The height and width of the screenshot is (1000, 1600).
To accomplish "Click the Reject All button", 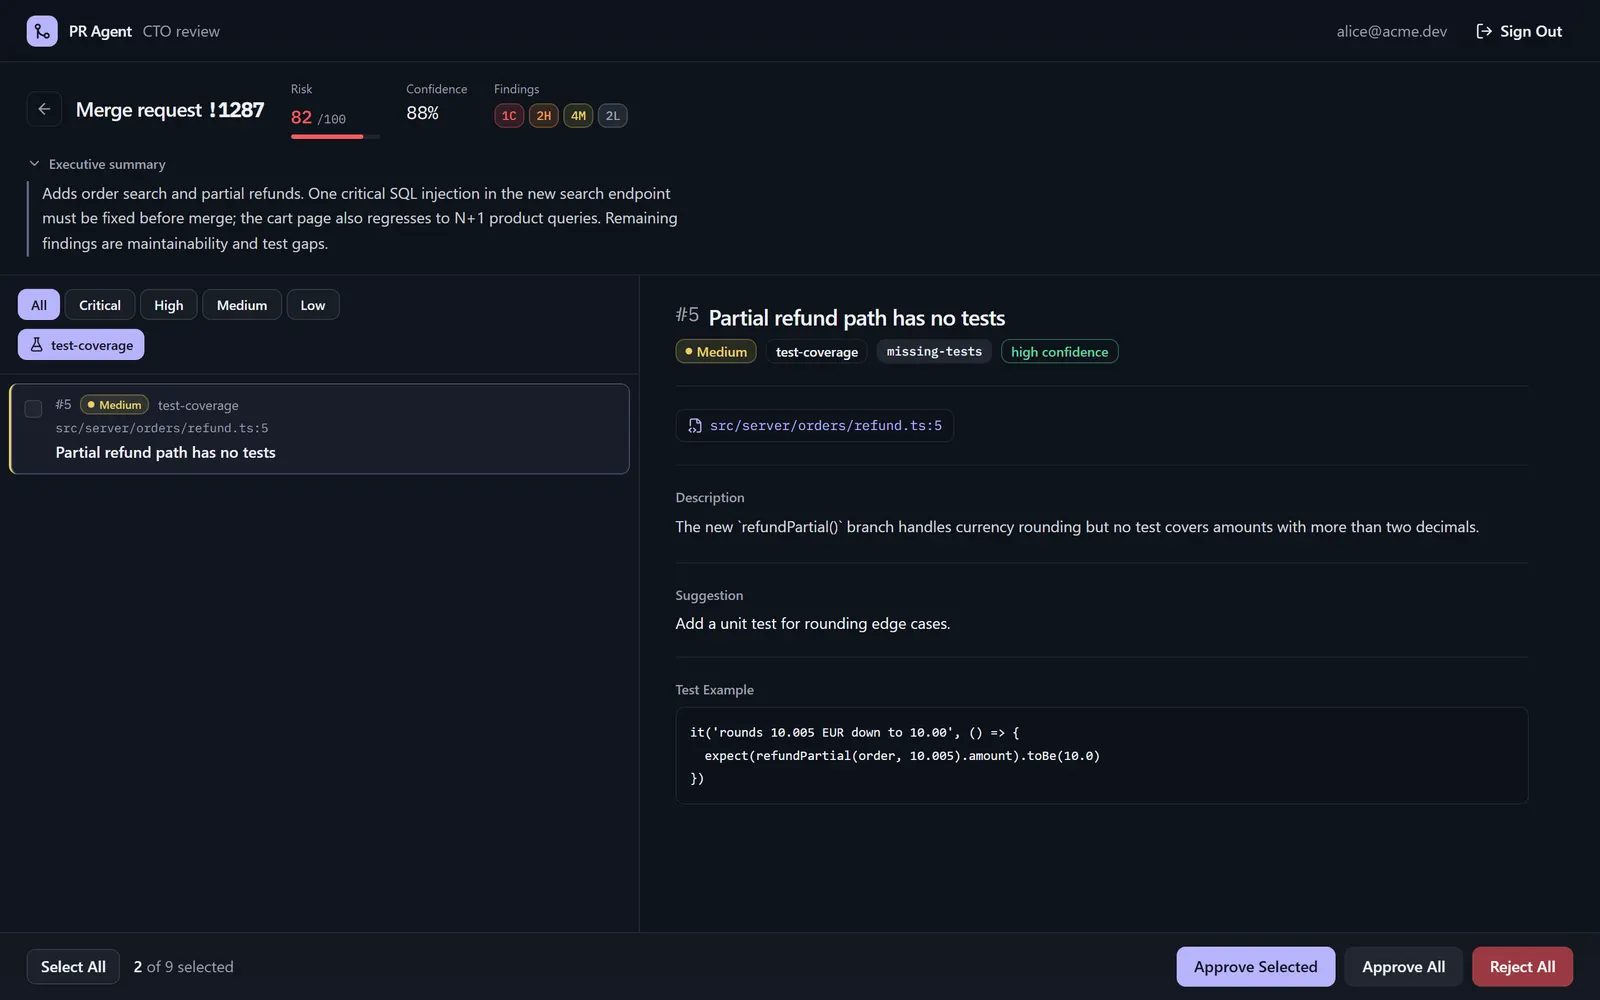I will click(x=1522, y=967).
